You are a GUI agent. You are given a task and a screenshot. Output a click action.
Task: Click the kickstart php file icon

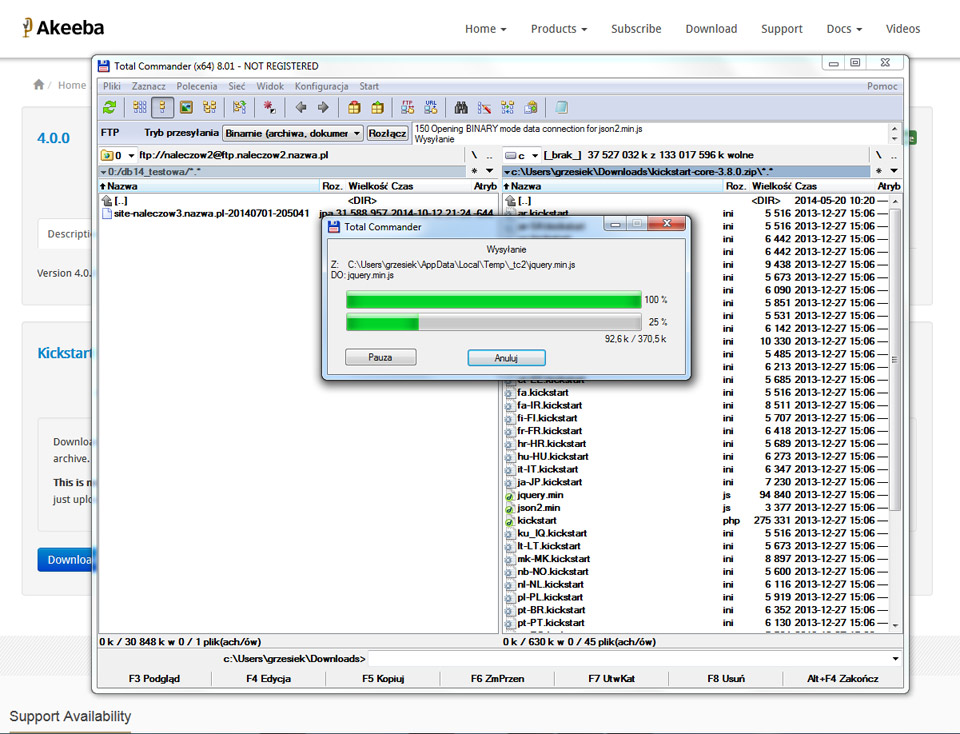509,521
